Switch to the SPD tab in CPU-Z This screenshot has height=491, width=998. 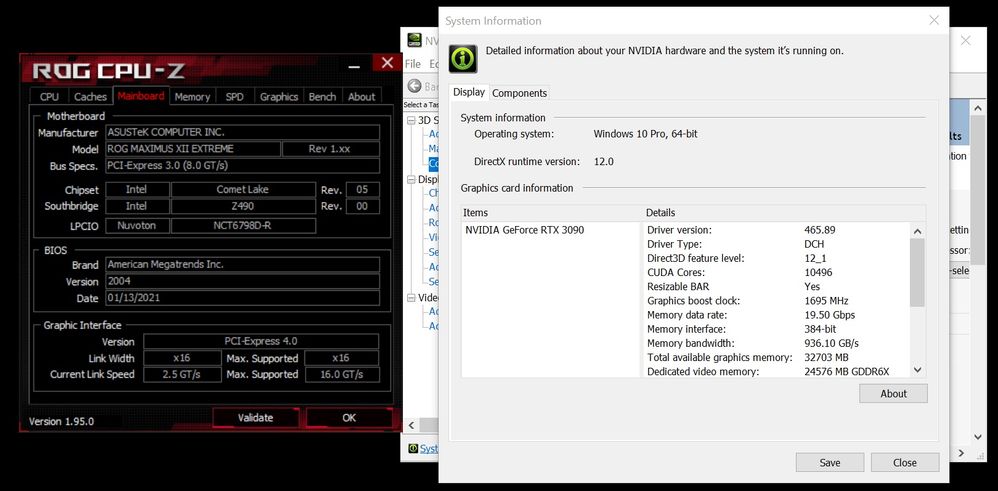(234, 97)
